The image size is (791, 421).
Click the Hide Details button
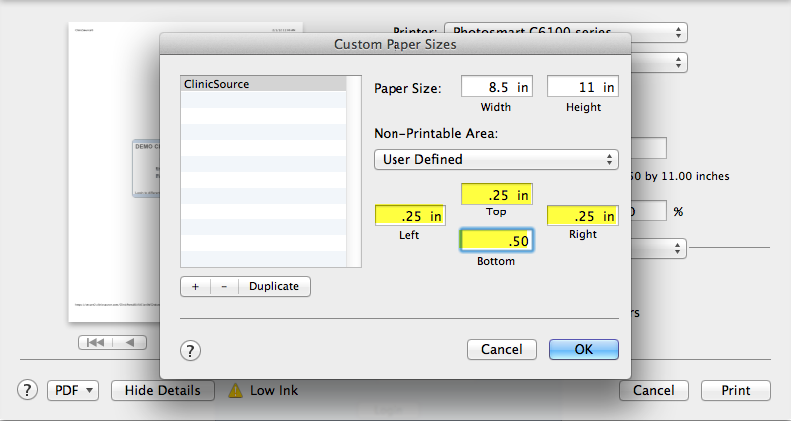pyautogui.click(x=162, y=390)
